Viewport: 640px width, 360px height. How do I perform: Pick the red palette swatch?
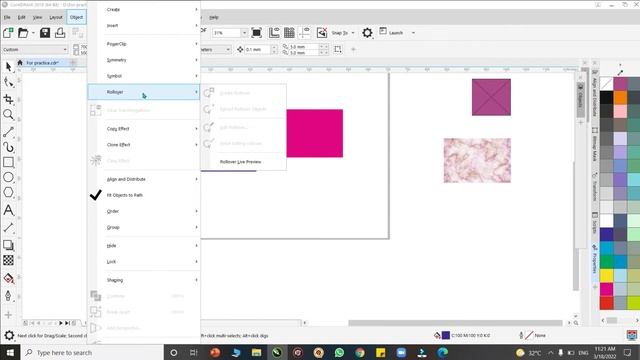click(x=607, y=302)
